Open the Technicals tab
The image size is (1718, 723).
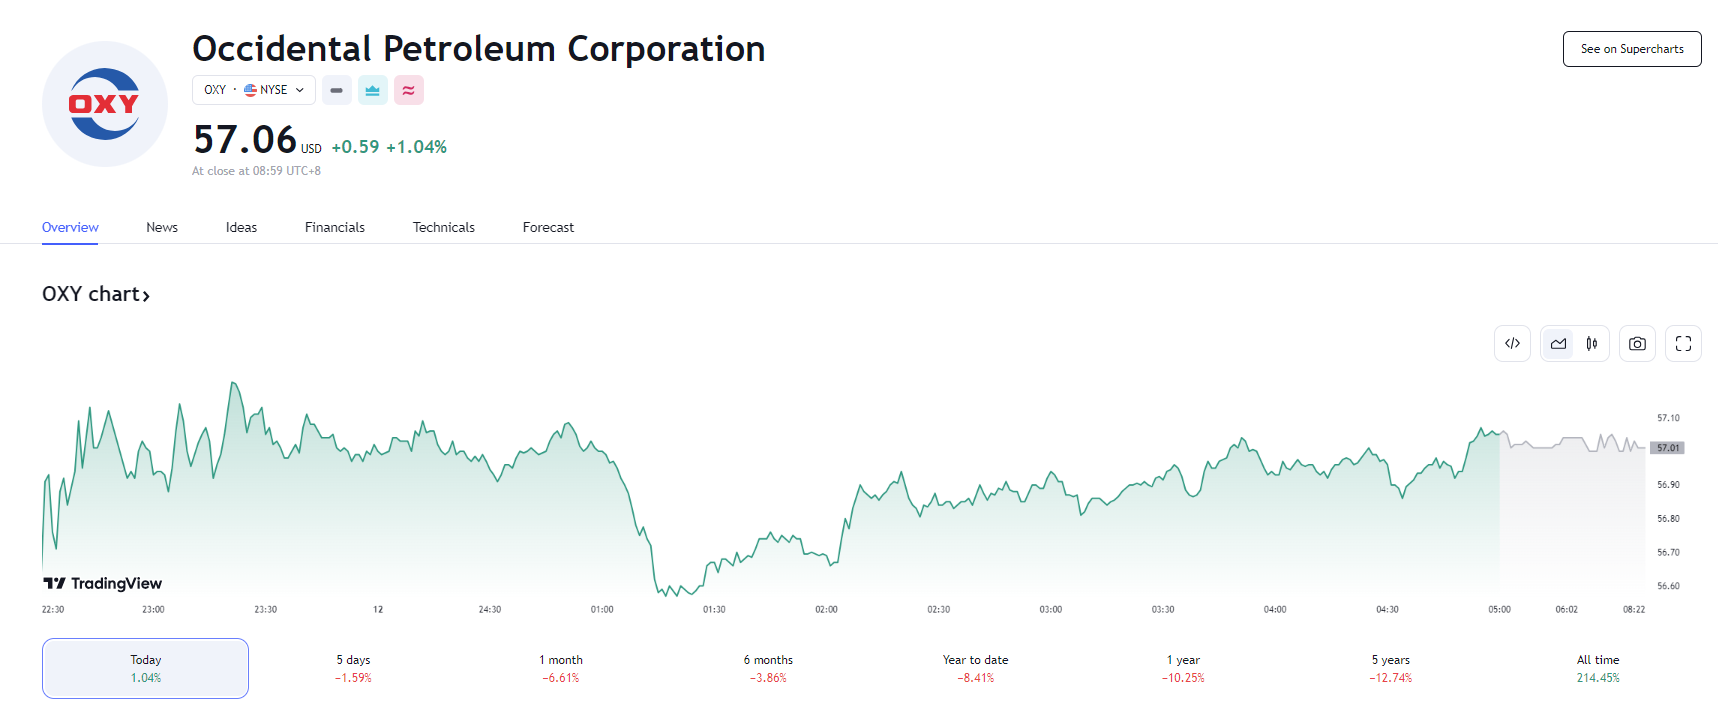[444, 227]
